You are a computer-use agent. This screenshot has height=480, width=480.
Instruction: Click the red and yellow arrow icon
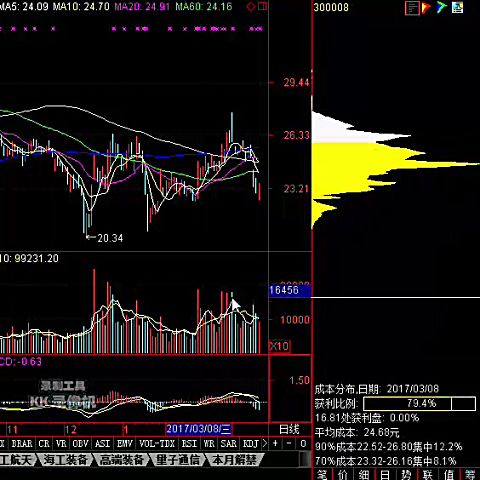[x=426, y=8]
